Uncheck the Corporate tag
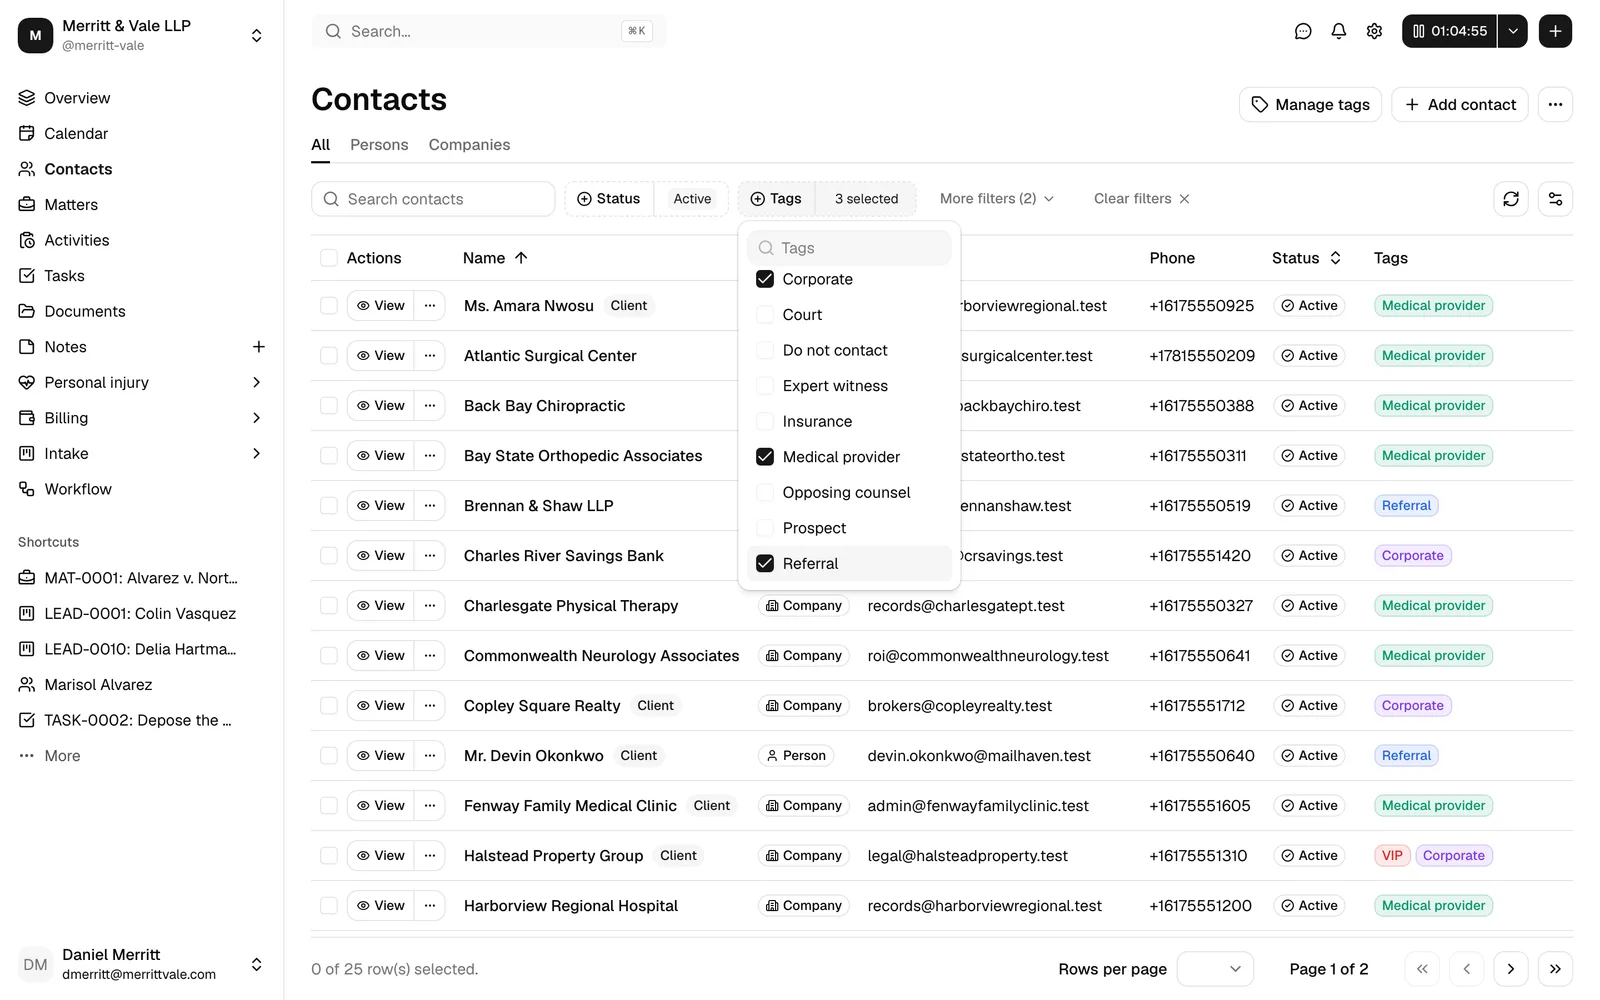 point(765,279)
